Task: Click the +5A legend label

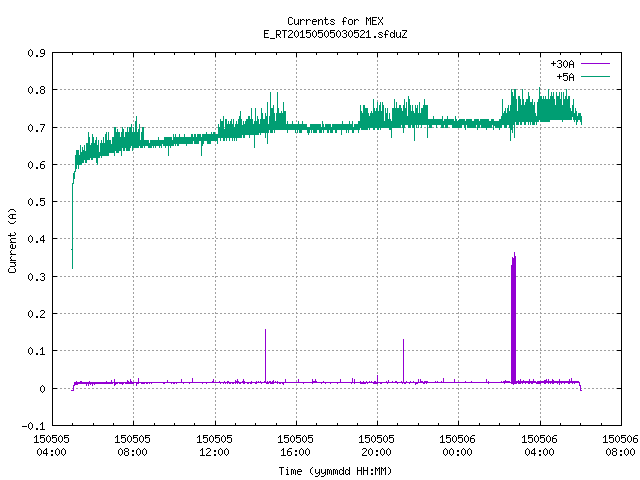Action: tap(565, 77)
